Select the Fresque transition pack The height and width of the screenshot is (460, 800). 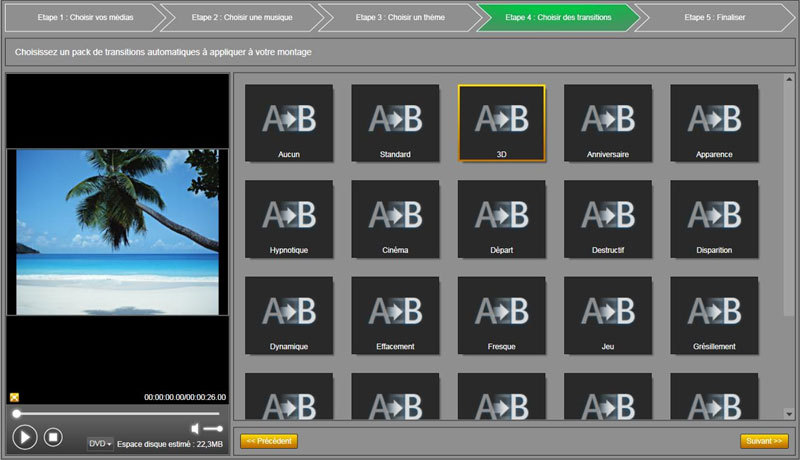tap(501, 314)
